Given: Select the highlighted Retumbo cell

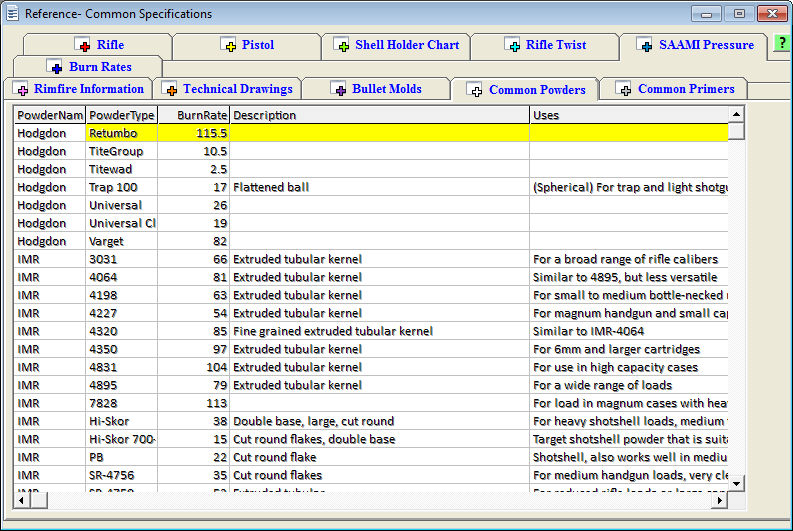Looking at the screenshot, I should pos(122,133).
